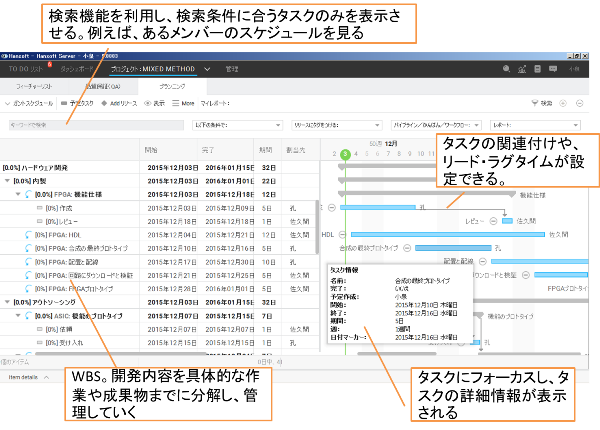The width and height of the screenshot is (600, 430).
Task: Click status icon of FPGA: 合成の最終プロトタイプ row
Action: [x=28, y=248]
